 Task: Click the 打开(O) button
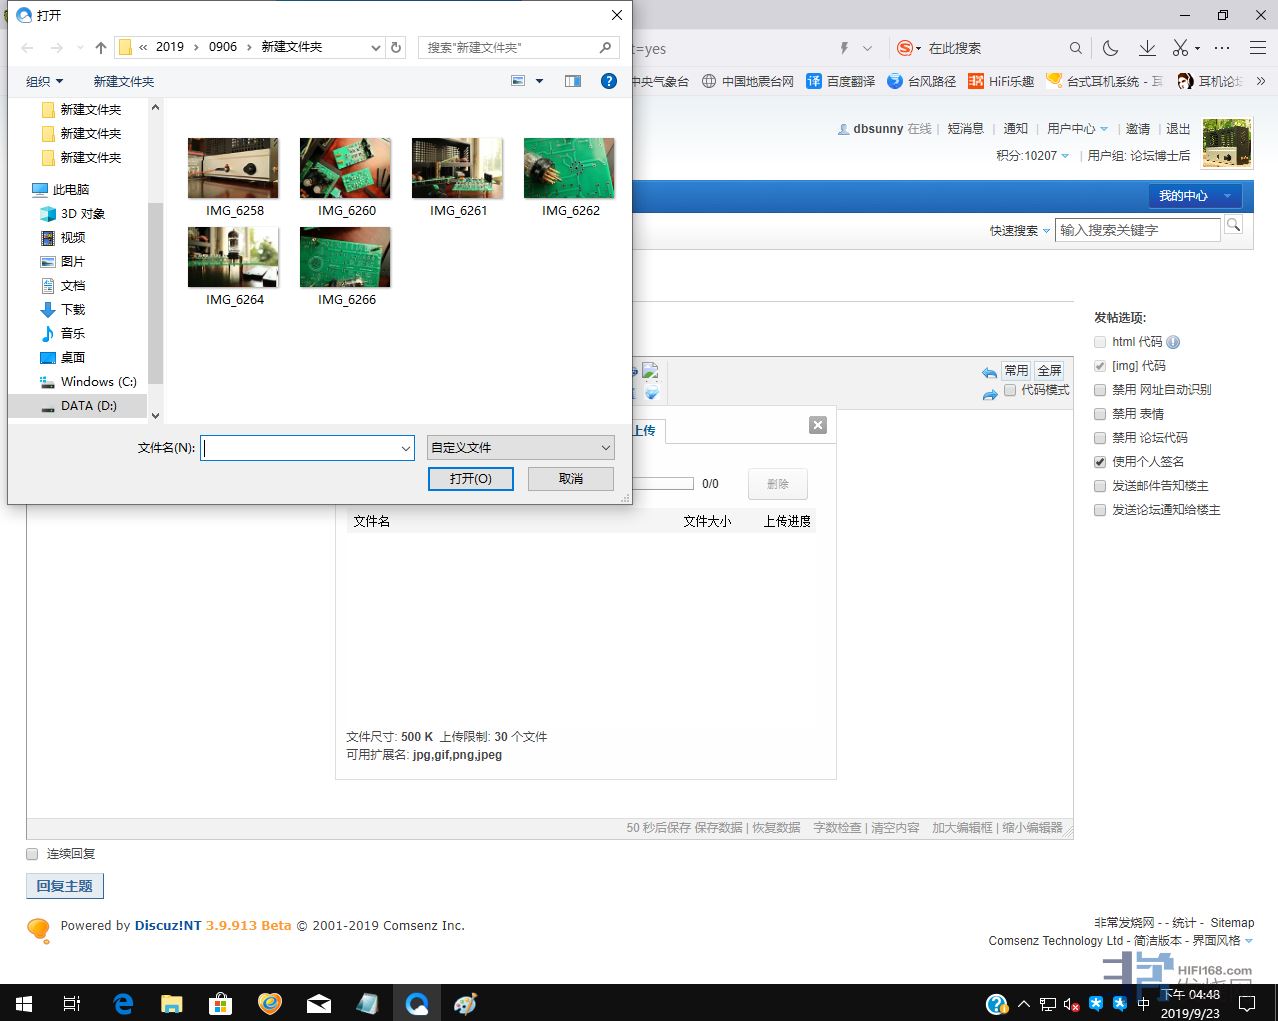[470, 479]
